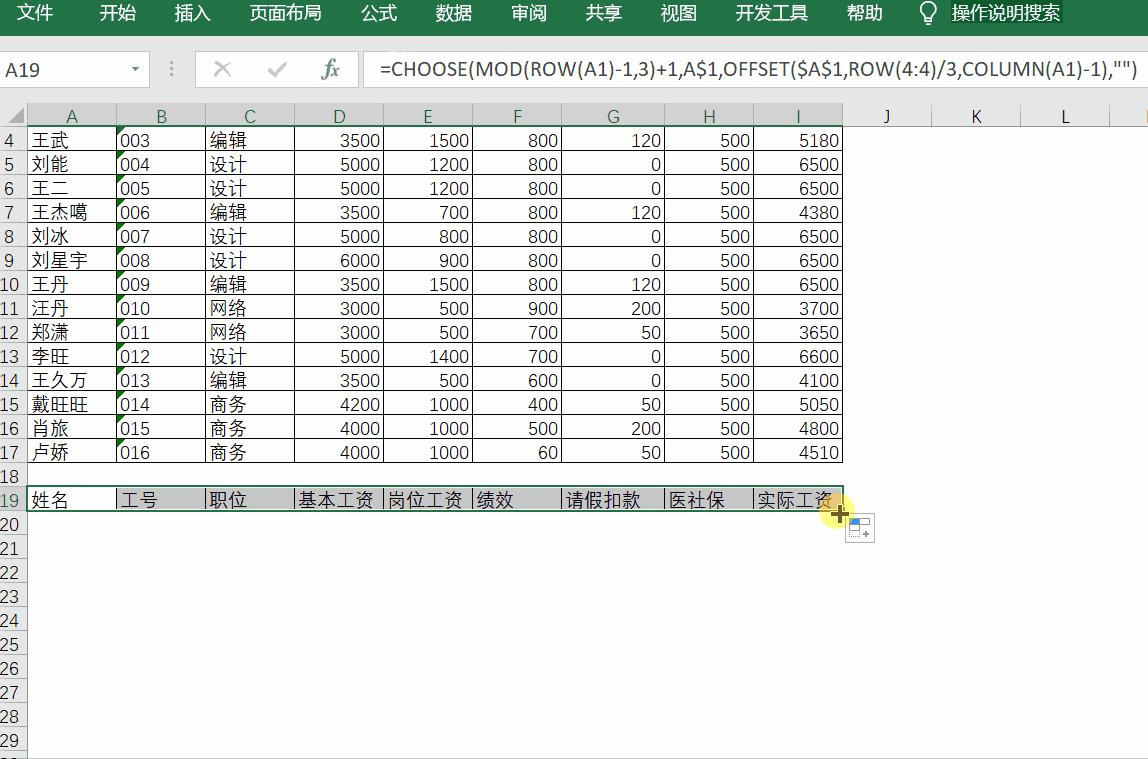Switch to the 公式 ribbon tab

378,14
